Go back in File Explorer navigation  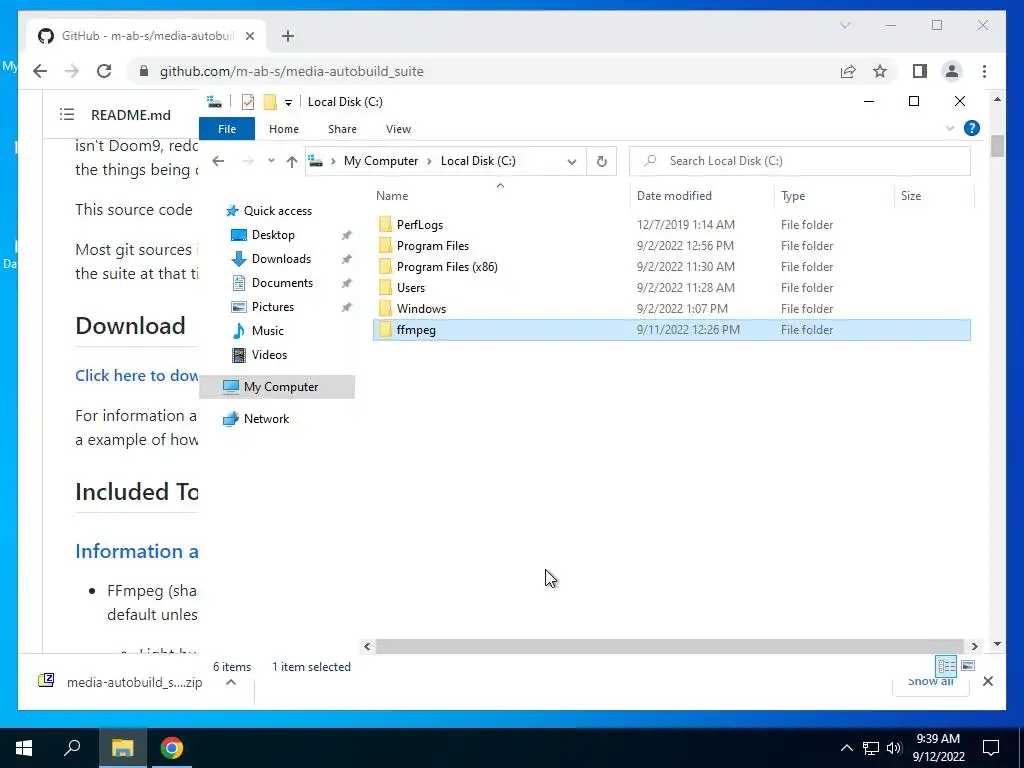tap(218, 161)
